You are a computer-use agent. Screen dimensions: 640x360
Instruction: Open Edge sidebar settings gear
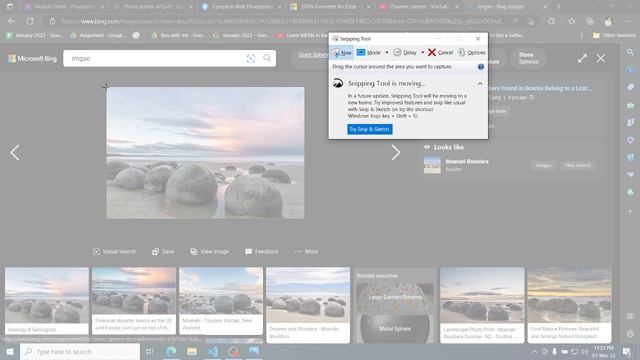click(630, 333)
